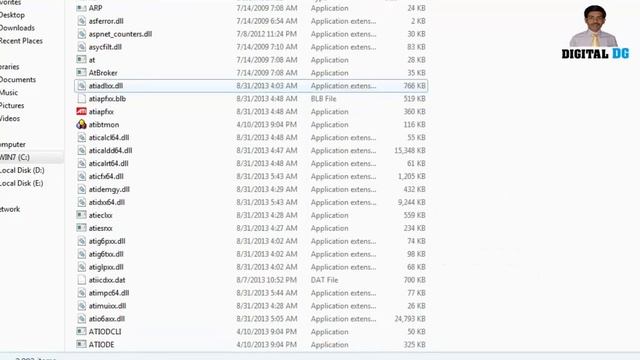This screenshot has height=360, width=640.
Task: Select file name atibtmon
Action: click(x=104, y=124)
